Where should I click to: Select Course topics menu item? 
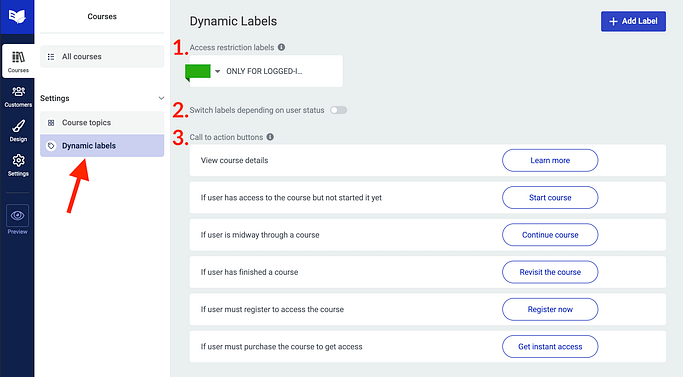coord(102,123)
